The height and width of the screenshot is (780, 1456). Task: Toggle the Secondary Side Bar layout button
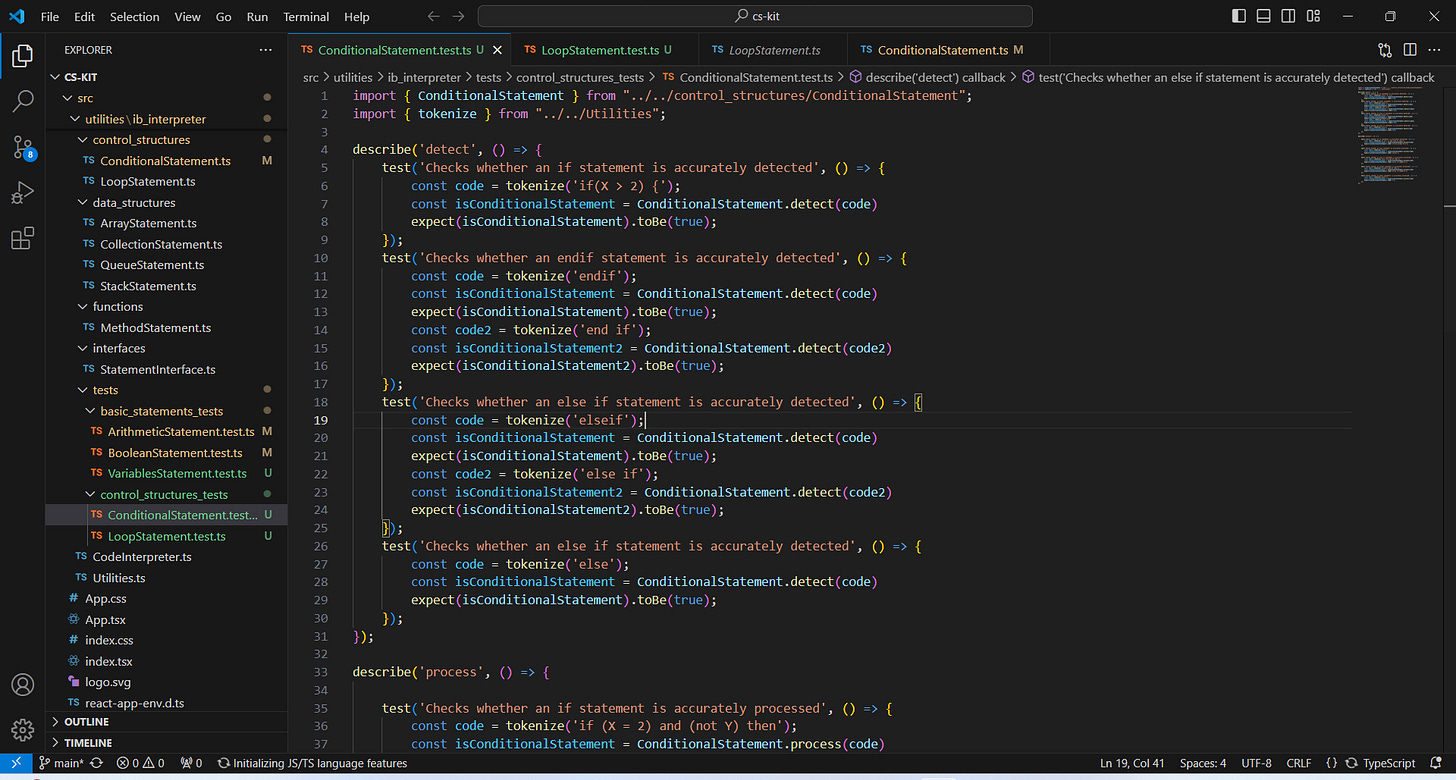point(1289,16)
